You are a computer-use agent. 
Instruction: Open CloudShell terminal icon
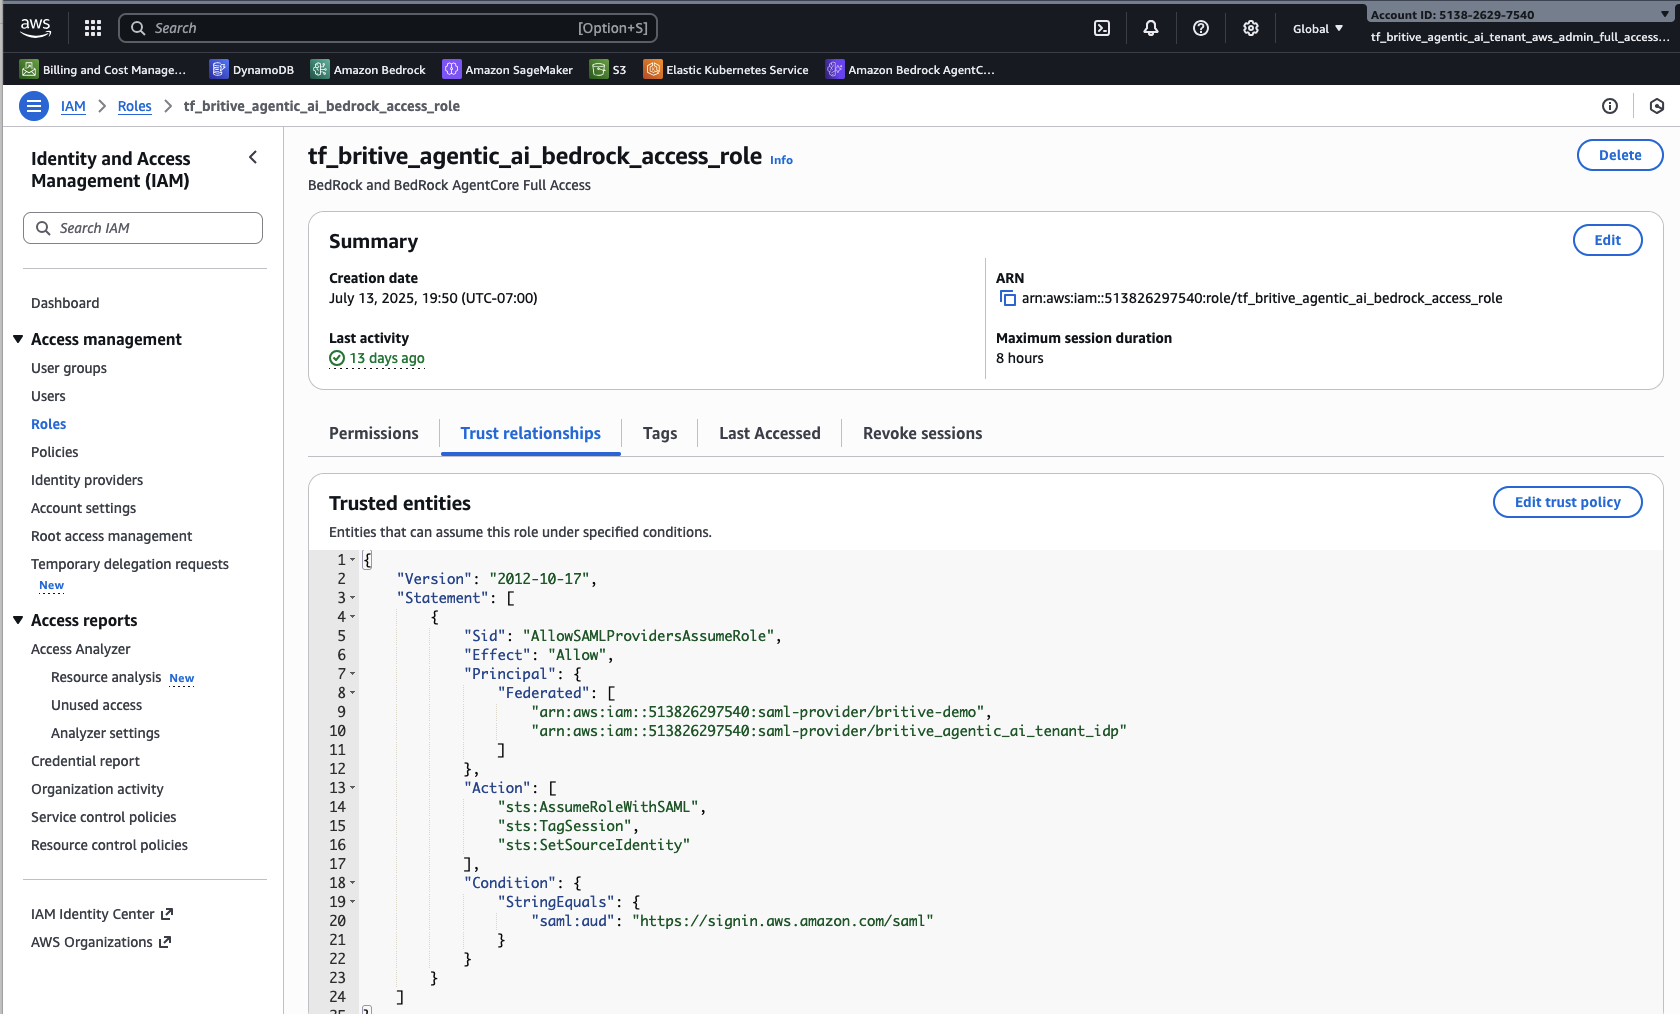point(1102,28)
